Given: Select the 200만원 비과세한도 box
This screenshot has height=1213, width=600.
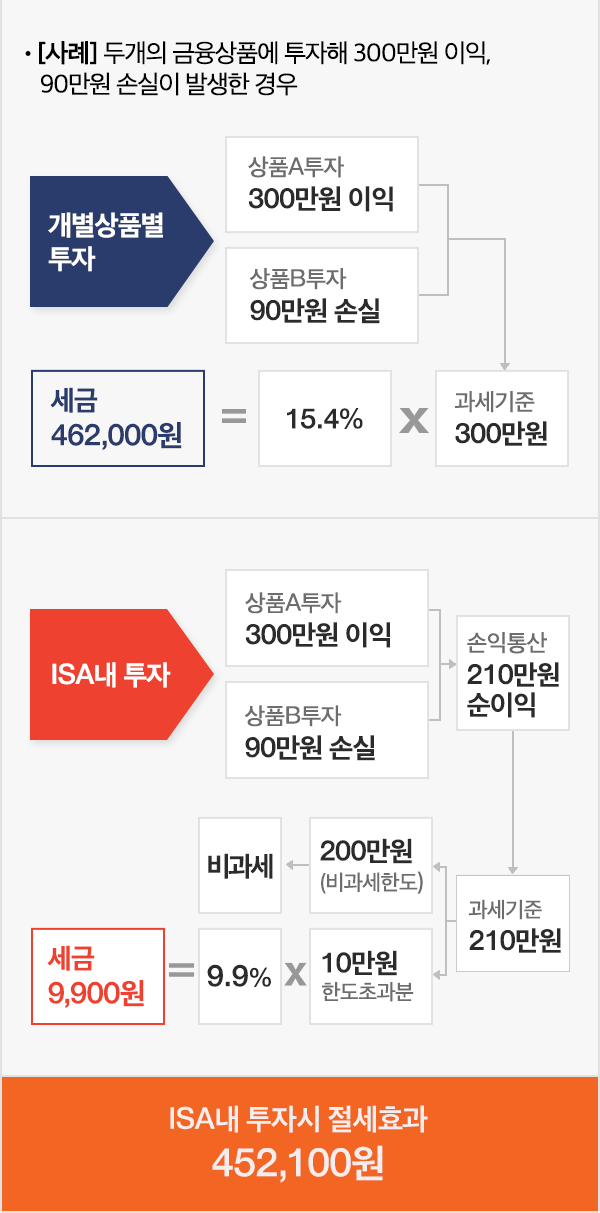Looking at the screenshot, I should pyautogui.click(x=371, y=865).
